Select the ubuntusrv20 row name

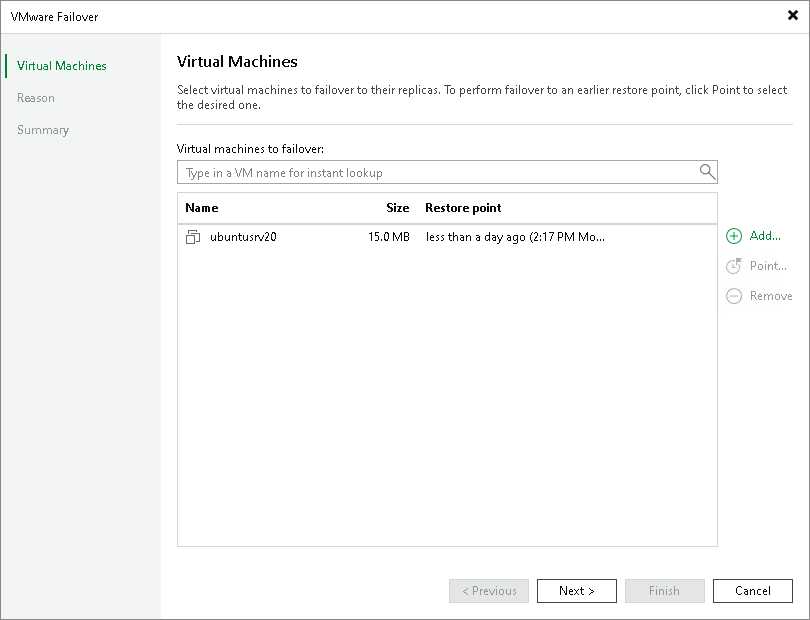tap(243, 237)
